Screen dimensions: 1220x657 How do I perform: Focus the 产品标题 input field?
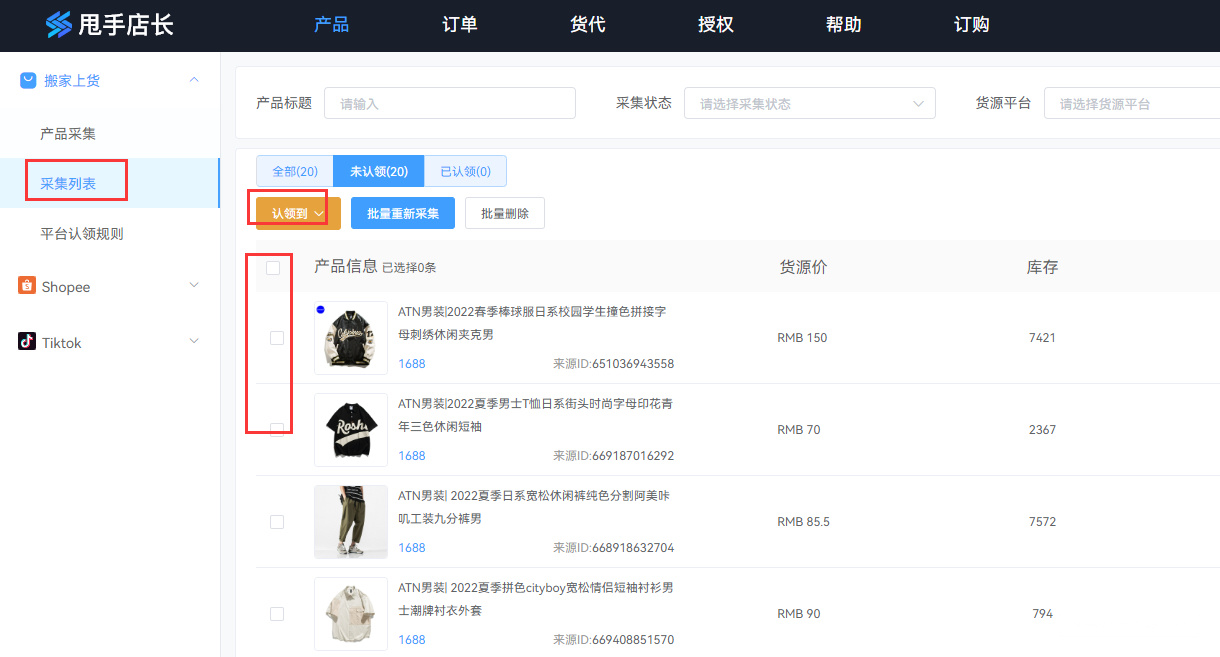(x=450, y=103)
